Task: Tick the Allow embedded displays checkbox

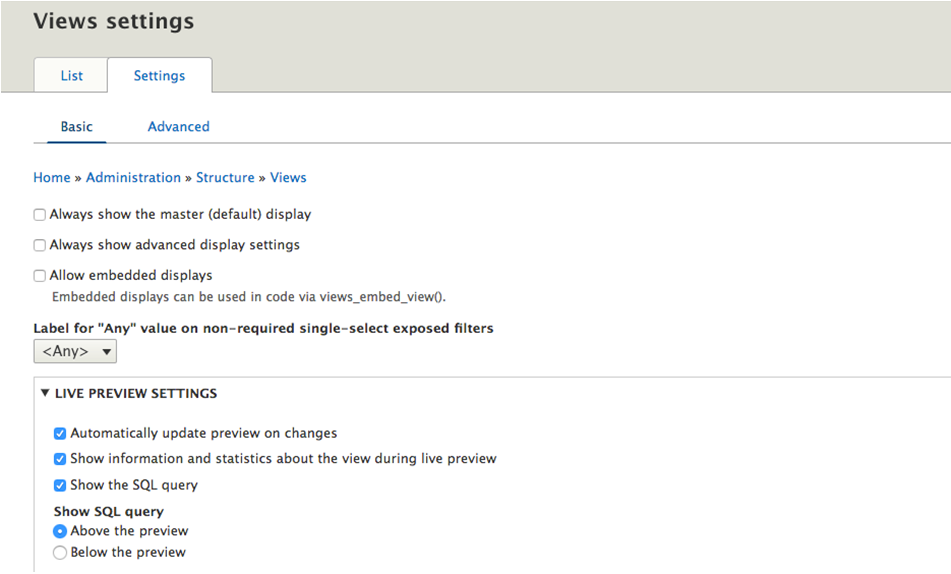Action: pyautogui.click(x=40, y=276)
